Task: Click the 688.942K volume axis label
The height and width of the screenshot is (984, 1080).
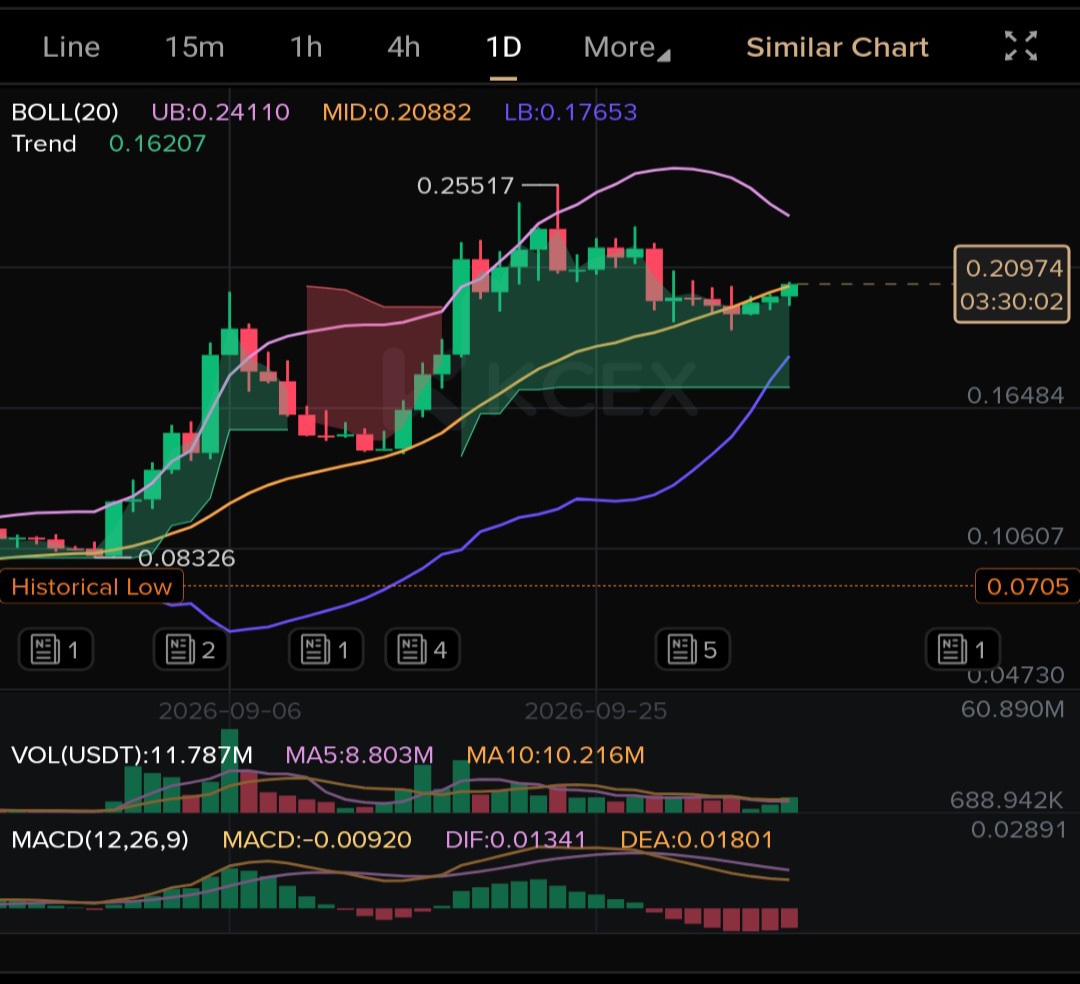Action: tap(1006, 799)
